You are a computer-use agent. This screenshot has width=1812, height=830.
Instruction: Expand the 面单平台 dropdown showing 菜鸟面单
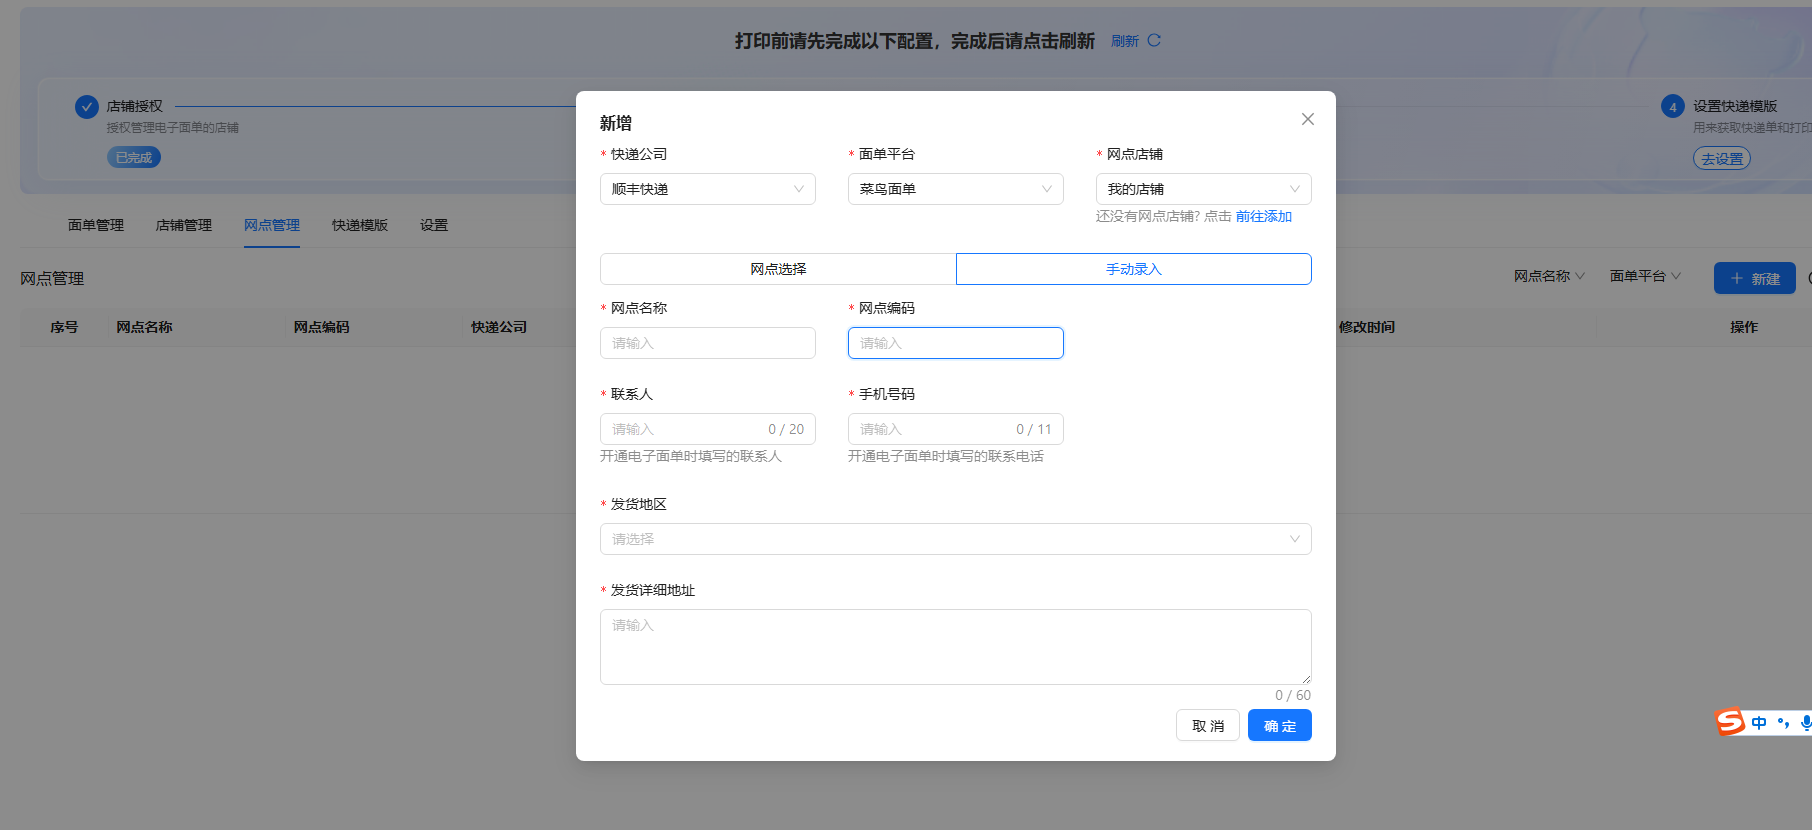tap(955, 189)
